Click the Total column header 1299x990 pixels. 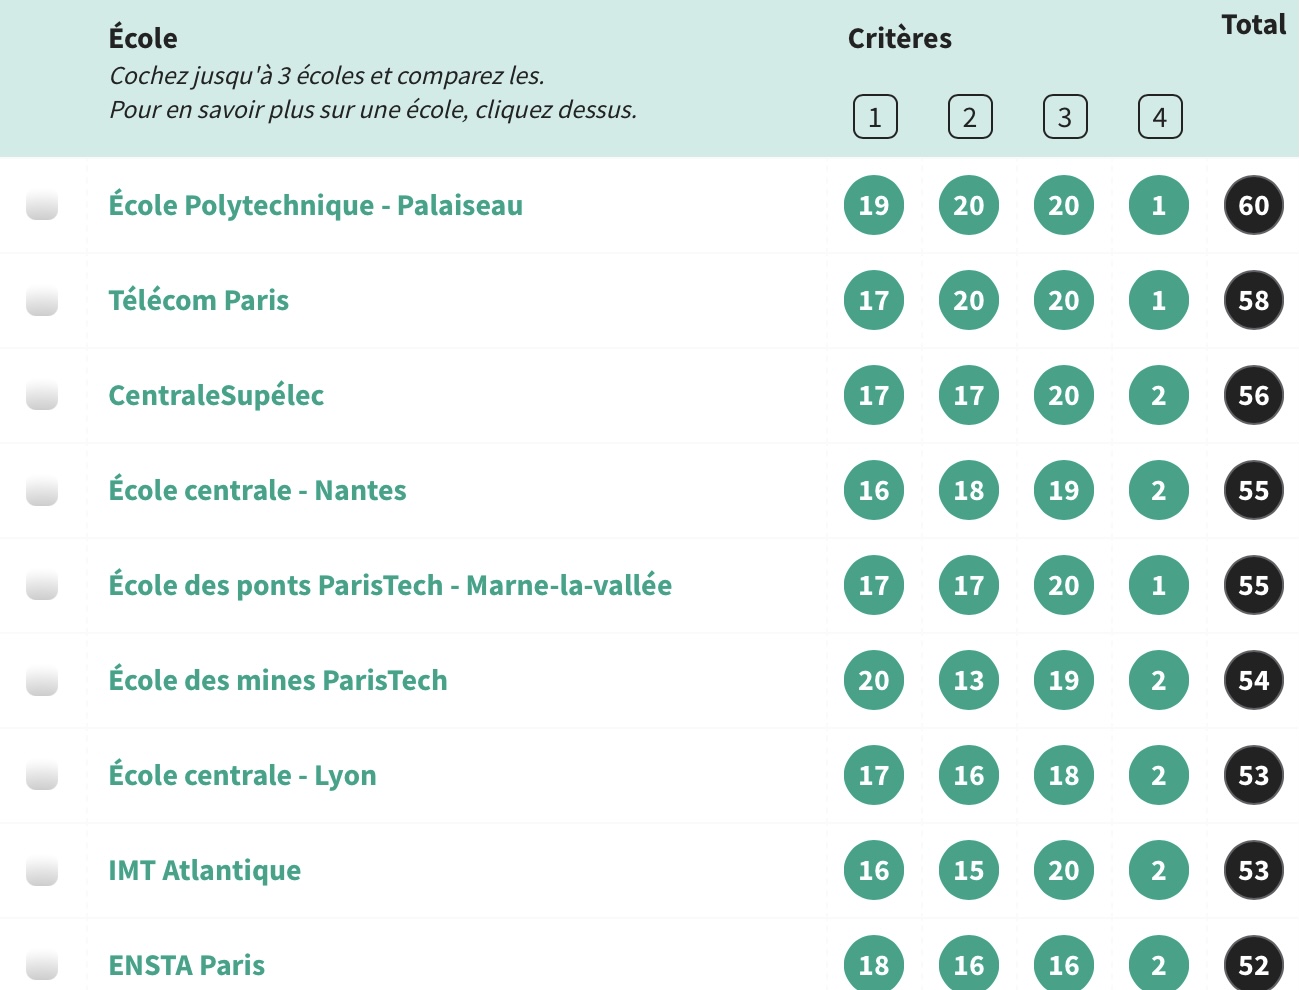(x=1253, y=25)
